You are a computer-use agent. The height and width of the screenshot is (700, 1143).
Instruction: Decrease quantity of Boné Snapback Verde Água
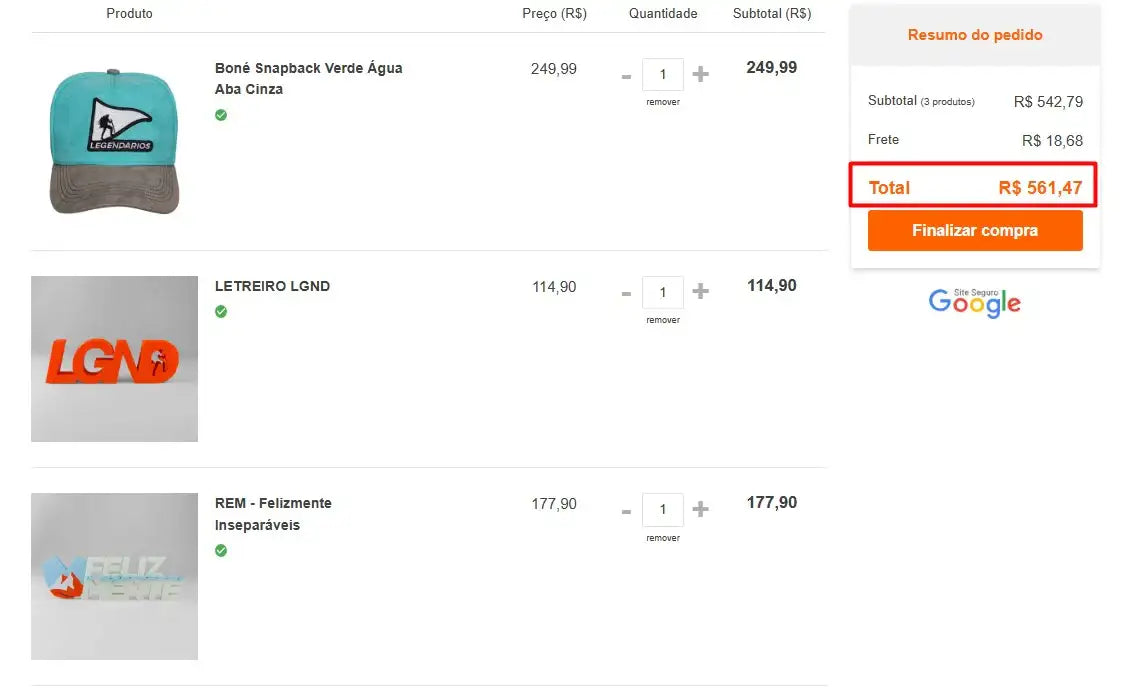coord(625,74)
